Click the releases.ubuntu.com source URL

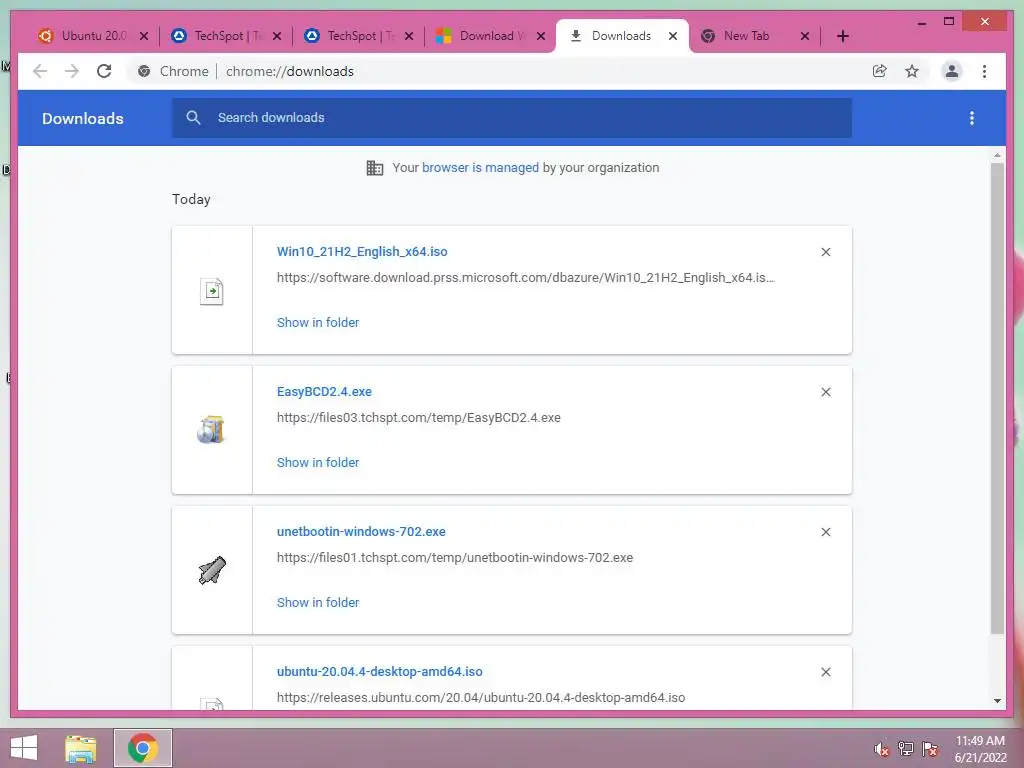[x=481, y=697]
